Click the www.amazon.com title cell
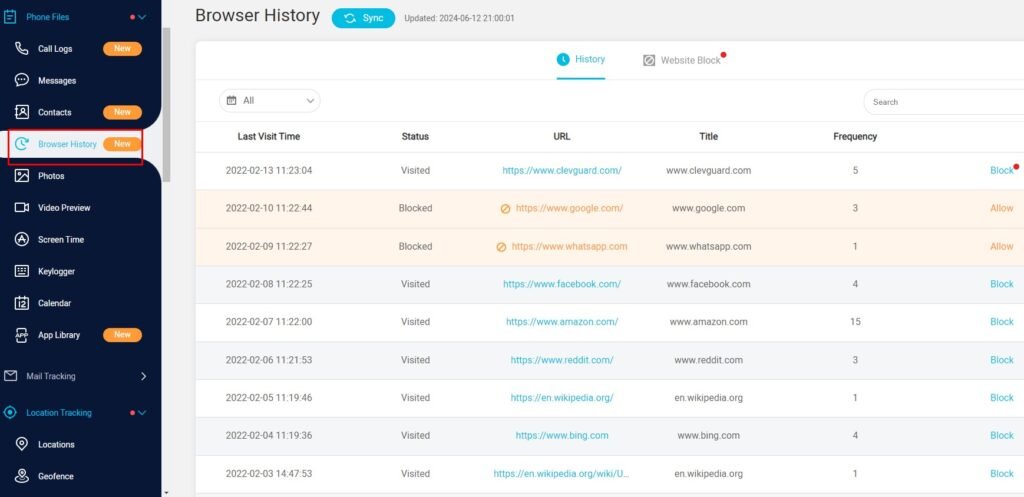Viewport: 1024px width, 497px height. [x=709, y=322]
